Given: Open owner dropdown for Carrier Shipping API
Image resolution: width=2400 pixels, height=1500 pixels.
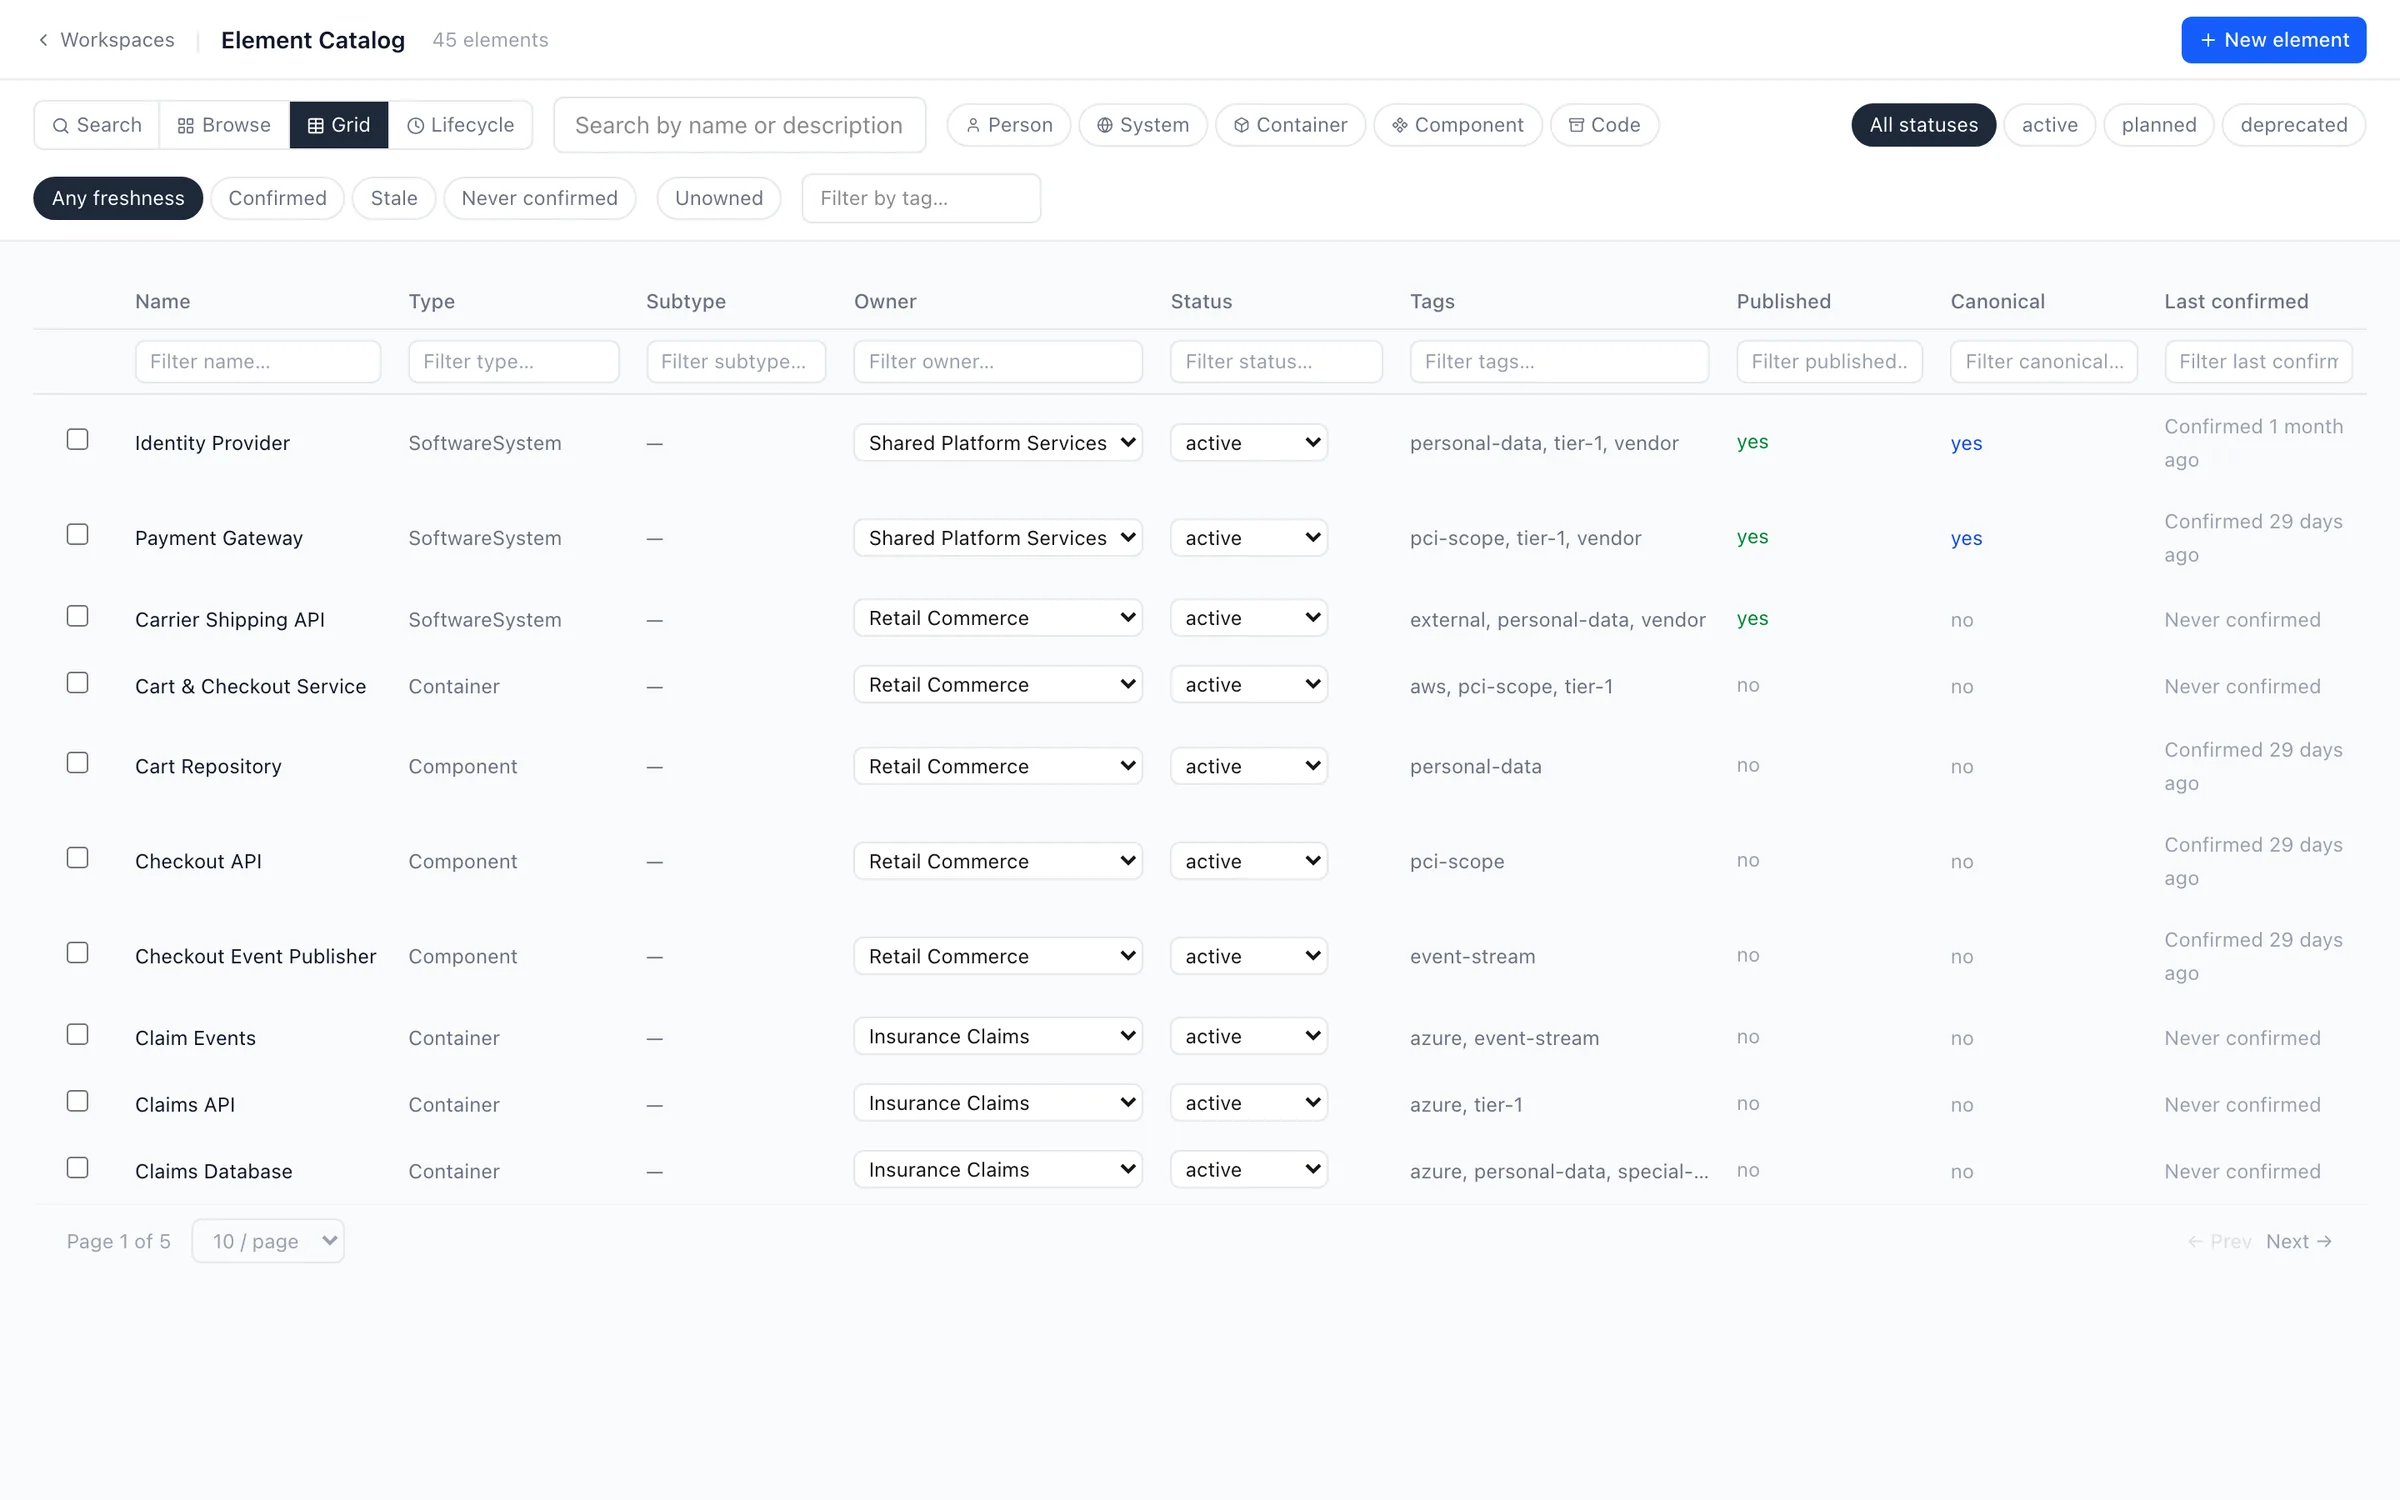Looking at the screenshot, I should click(x=998, y=618).
